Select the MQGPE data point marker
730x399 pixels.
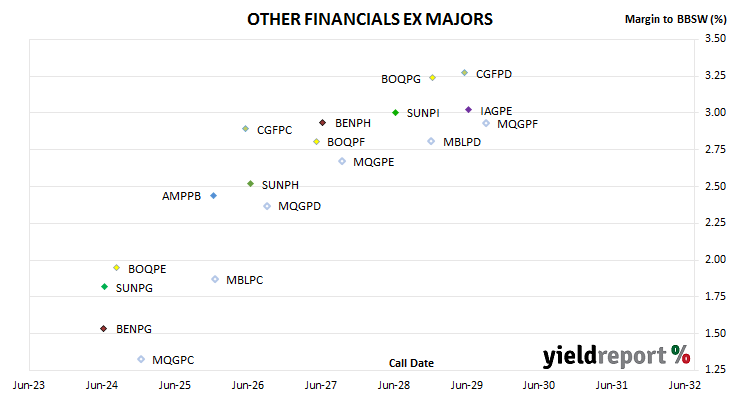tap(342, 161)
